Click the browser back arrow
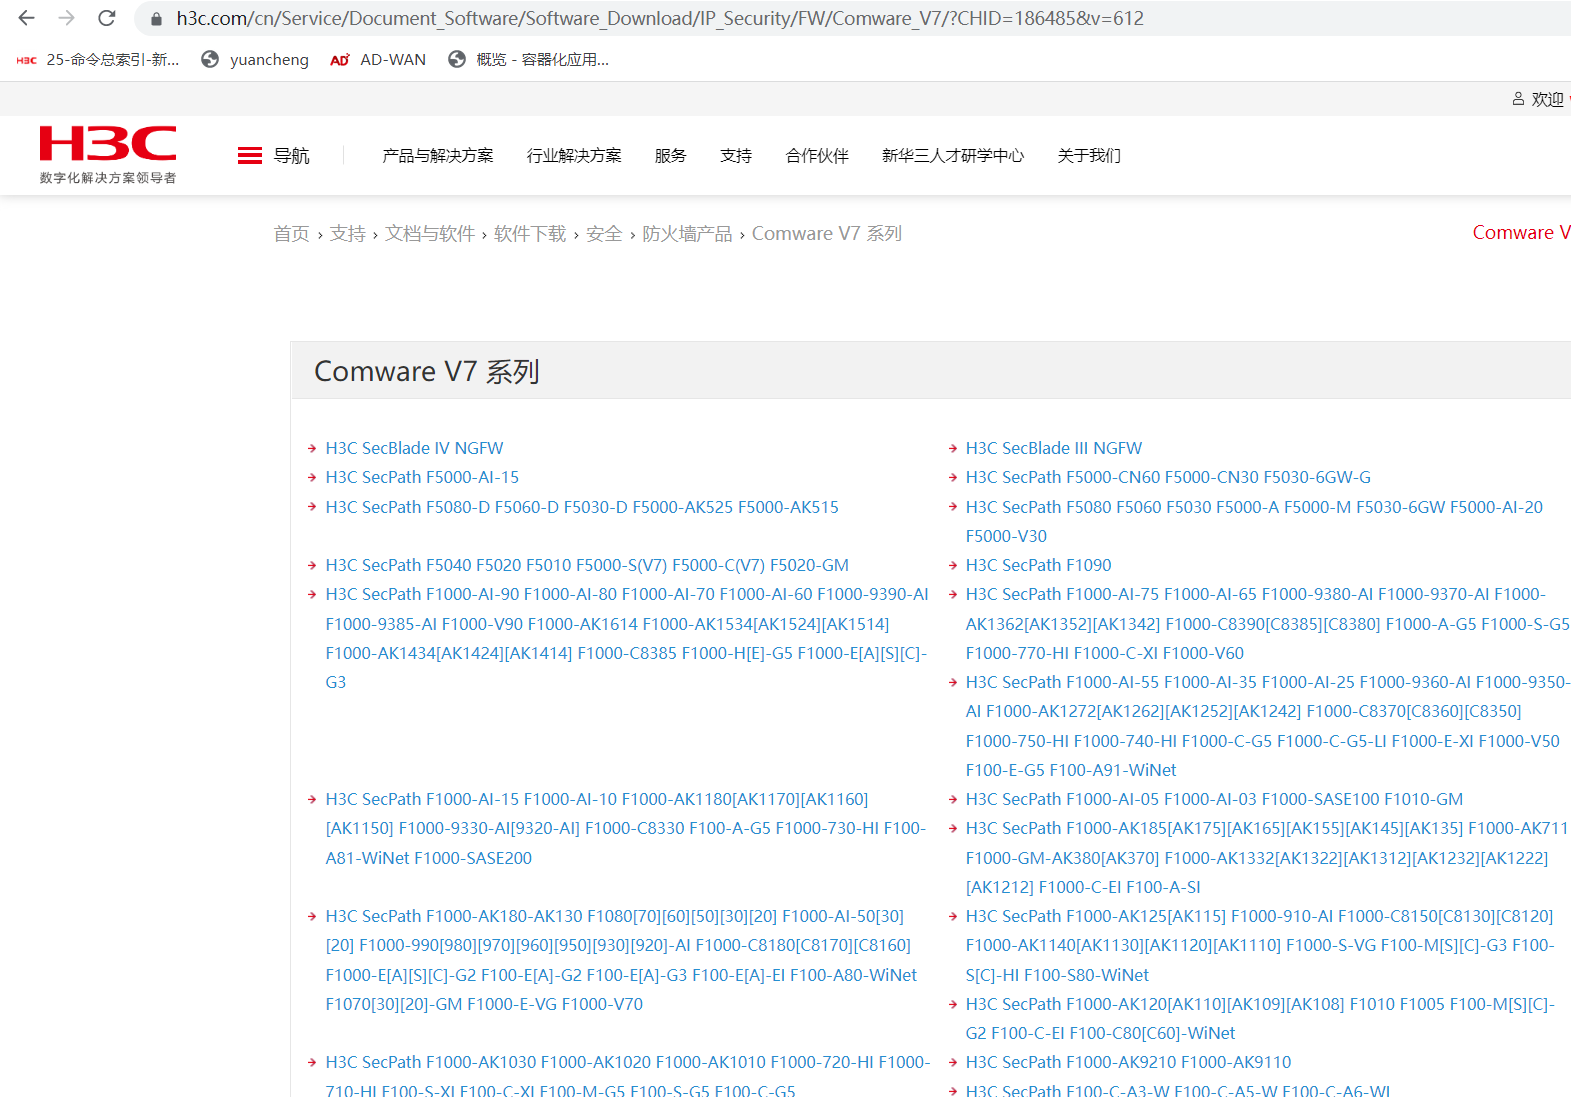Screen dimensions: 1571x1097 click(x=27, y=18)
